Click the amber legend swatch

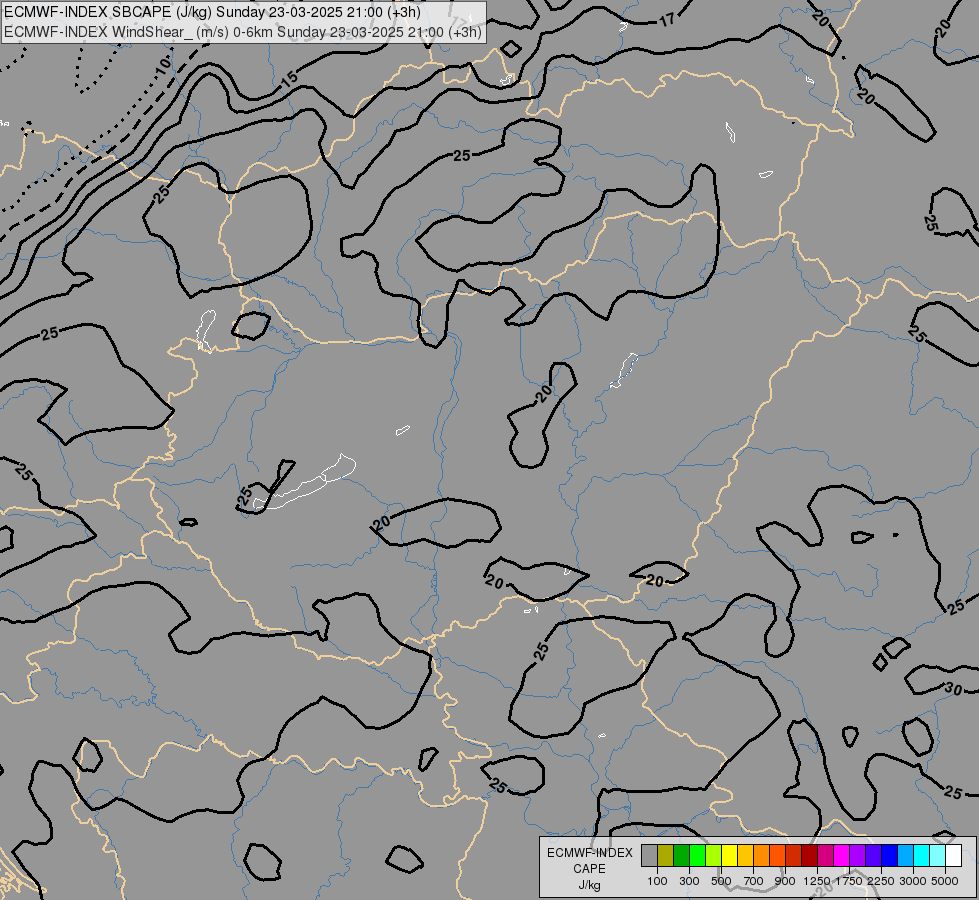coord(746,856)
